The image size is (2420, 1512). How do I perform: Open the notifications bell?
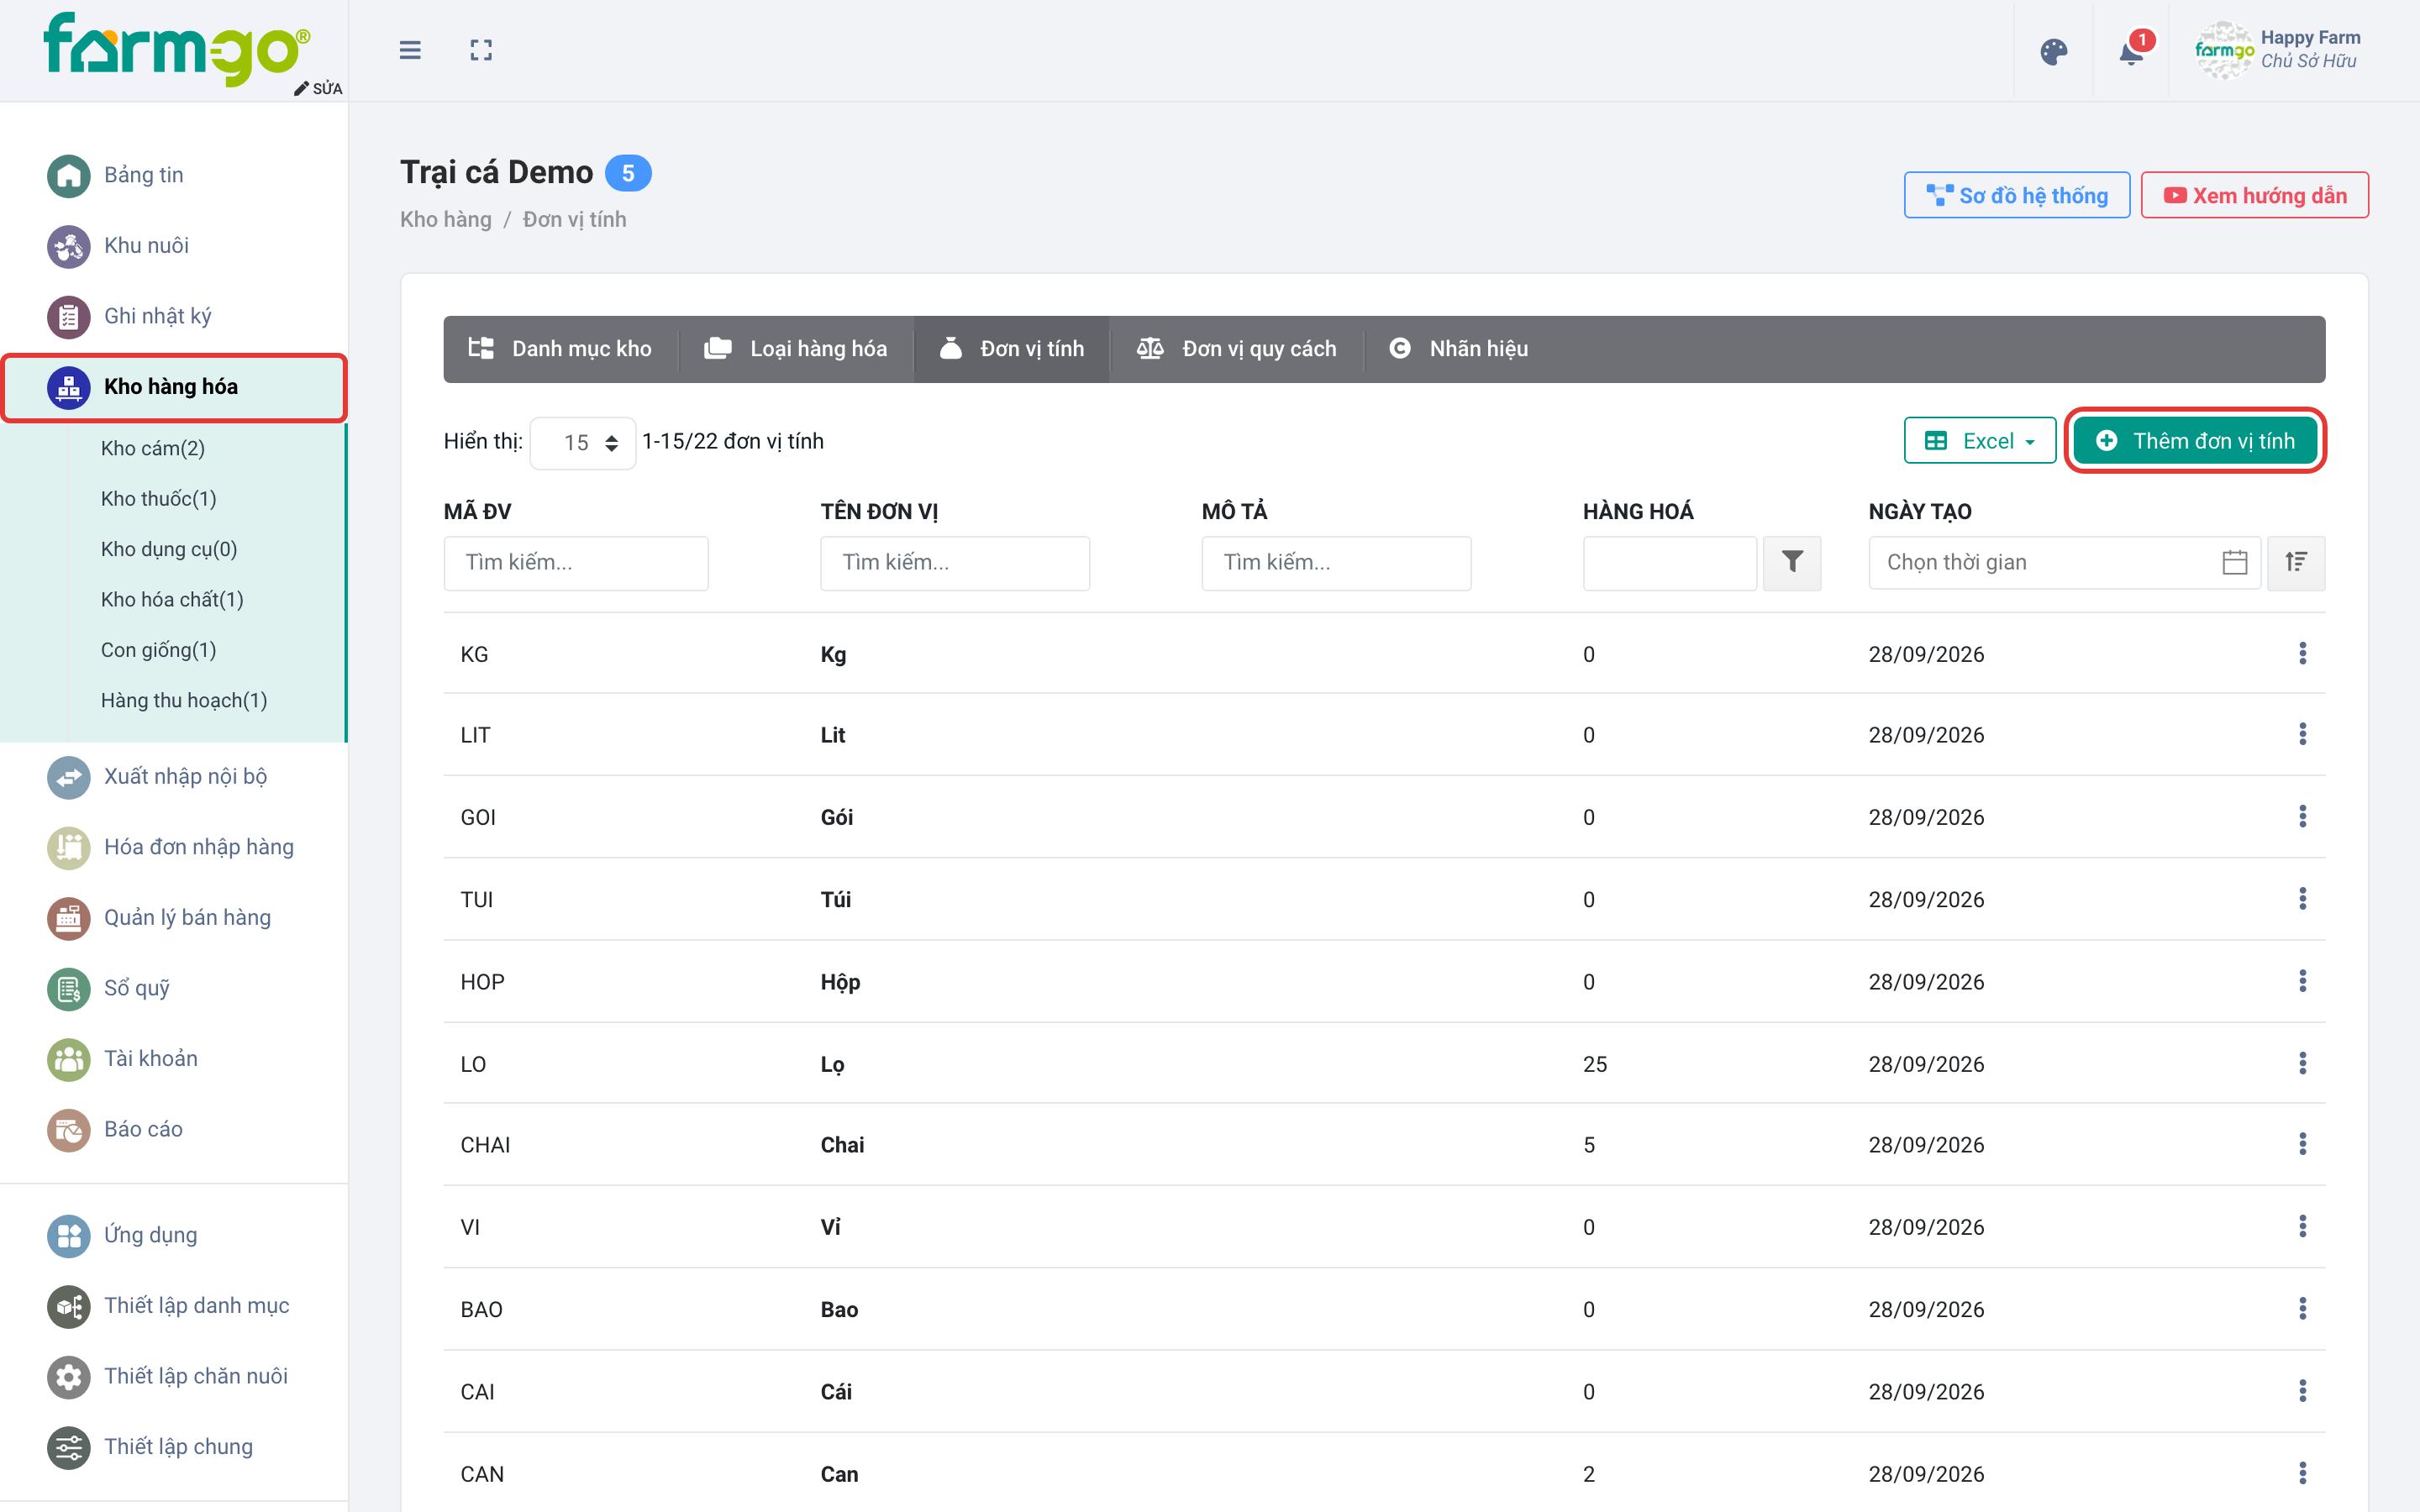click(2131, 51)
